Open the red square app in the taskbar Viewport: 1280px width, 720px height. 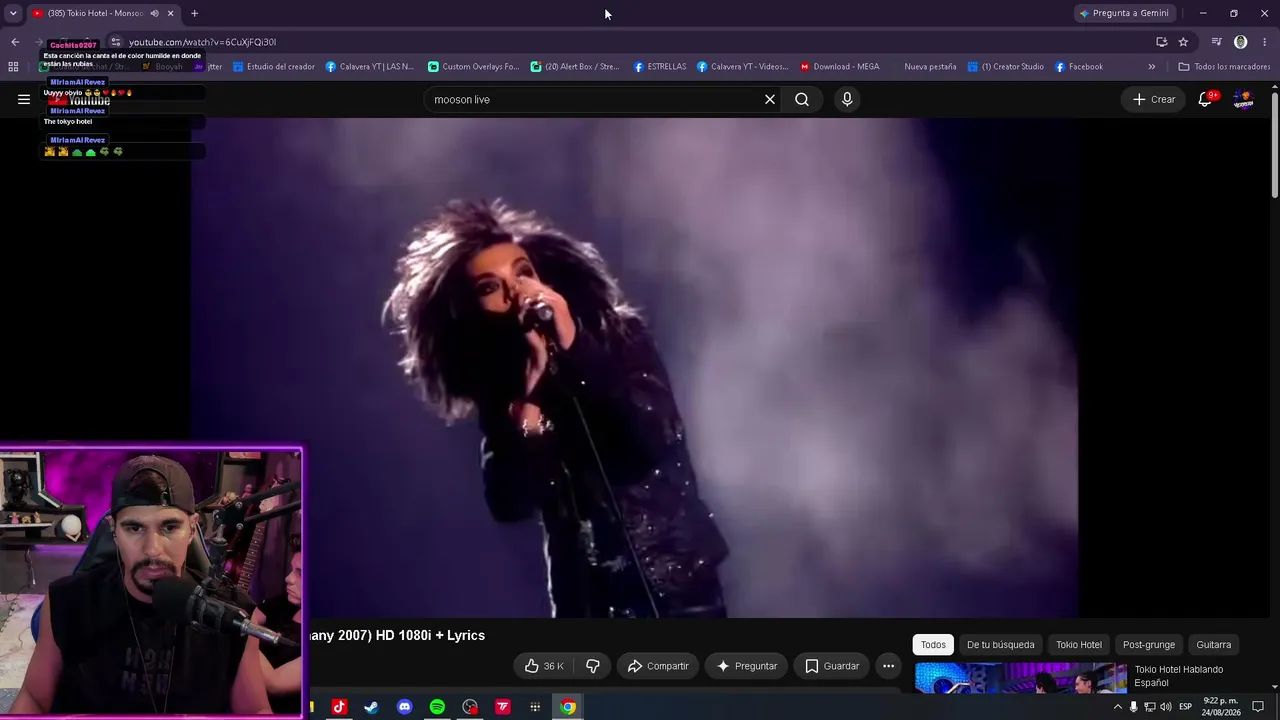[503, 707]
